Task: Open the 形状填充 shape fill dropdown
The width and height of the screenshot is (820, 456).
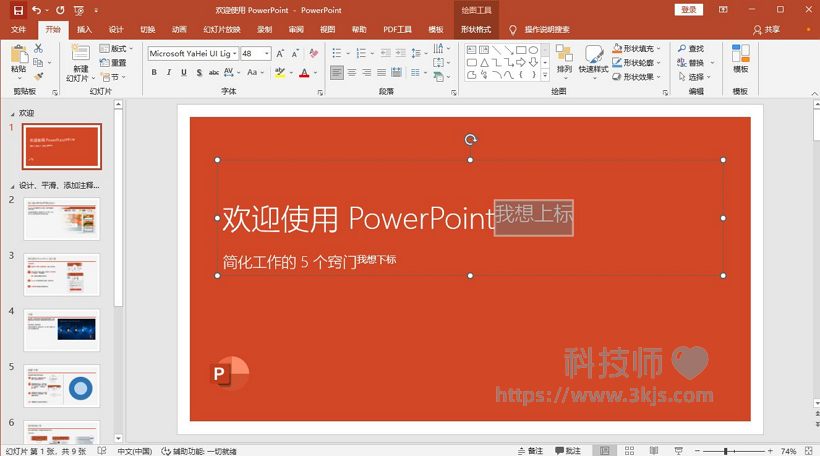Action: click(636, 49)
